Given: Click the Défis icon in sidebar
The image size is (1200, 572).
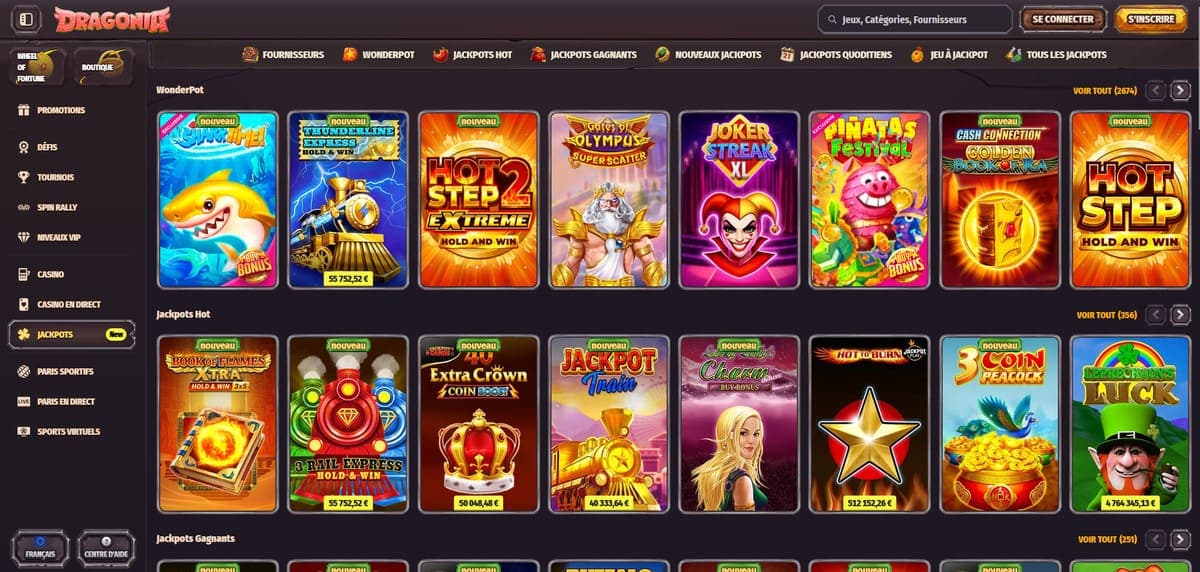Looking at the screenshot, I should pyautogui.click(x=24, y=147).
